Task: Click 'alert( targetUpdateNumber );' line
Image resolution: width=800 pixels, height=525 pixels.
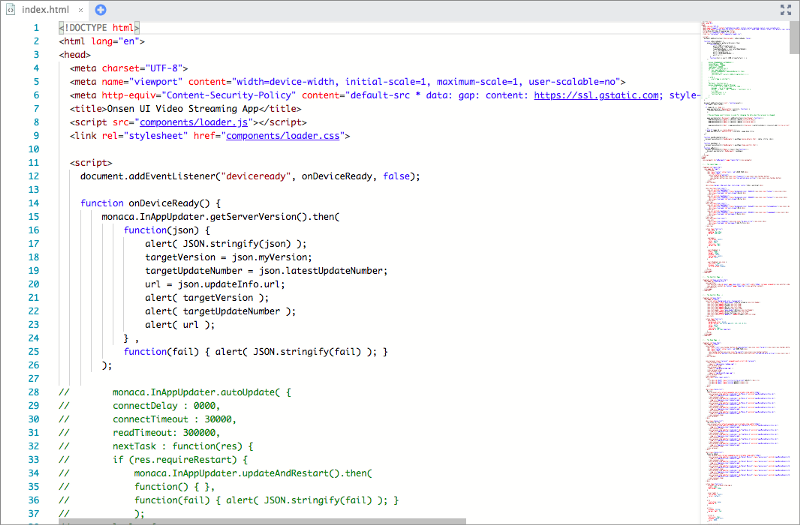Action: [x=220, y=311]
